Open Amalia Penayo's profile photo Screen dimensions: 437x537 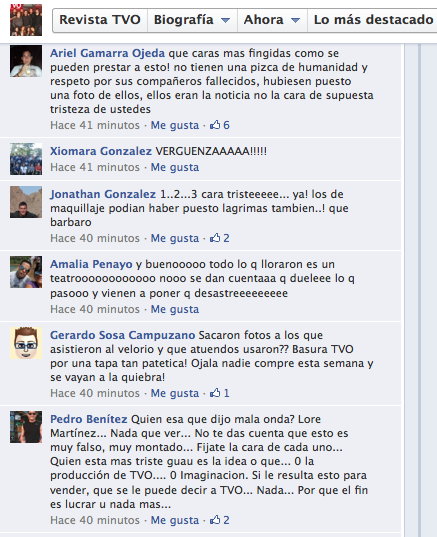pos(26,272)
